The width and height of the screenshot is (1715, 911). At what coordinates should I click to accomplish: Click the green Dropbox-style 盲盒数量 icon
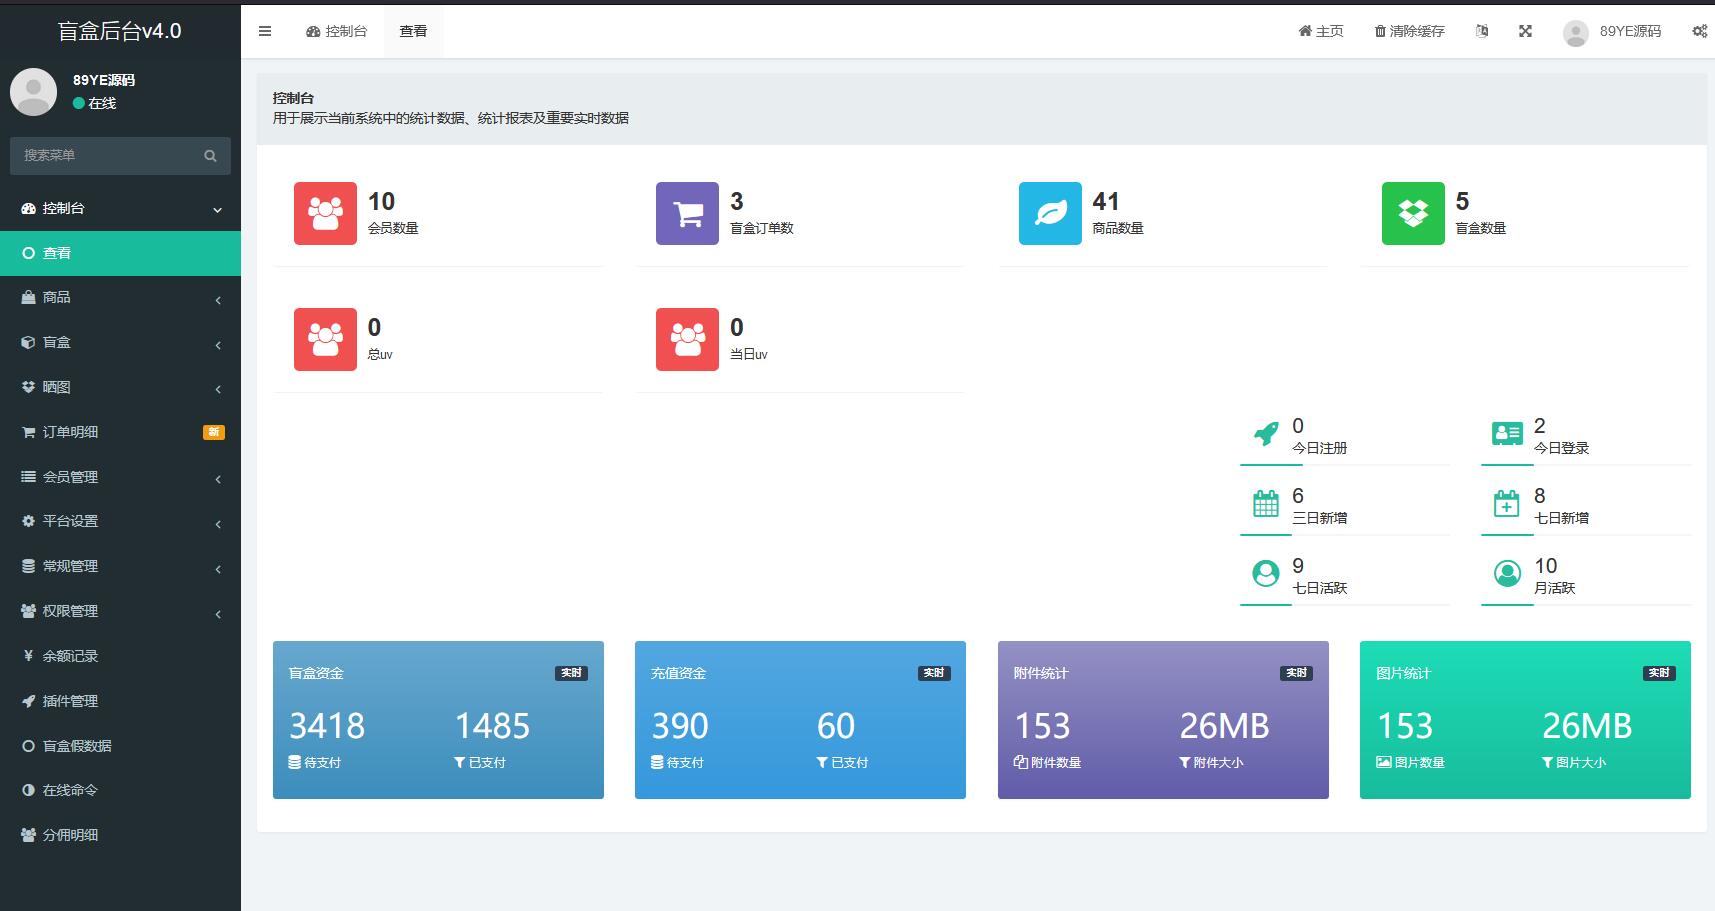[1413, 213]
